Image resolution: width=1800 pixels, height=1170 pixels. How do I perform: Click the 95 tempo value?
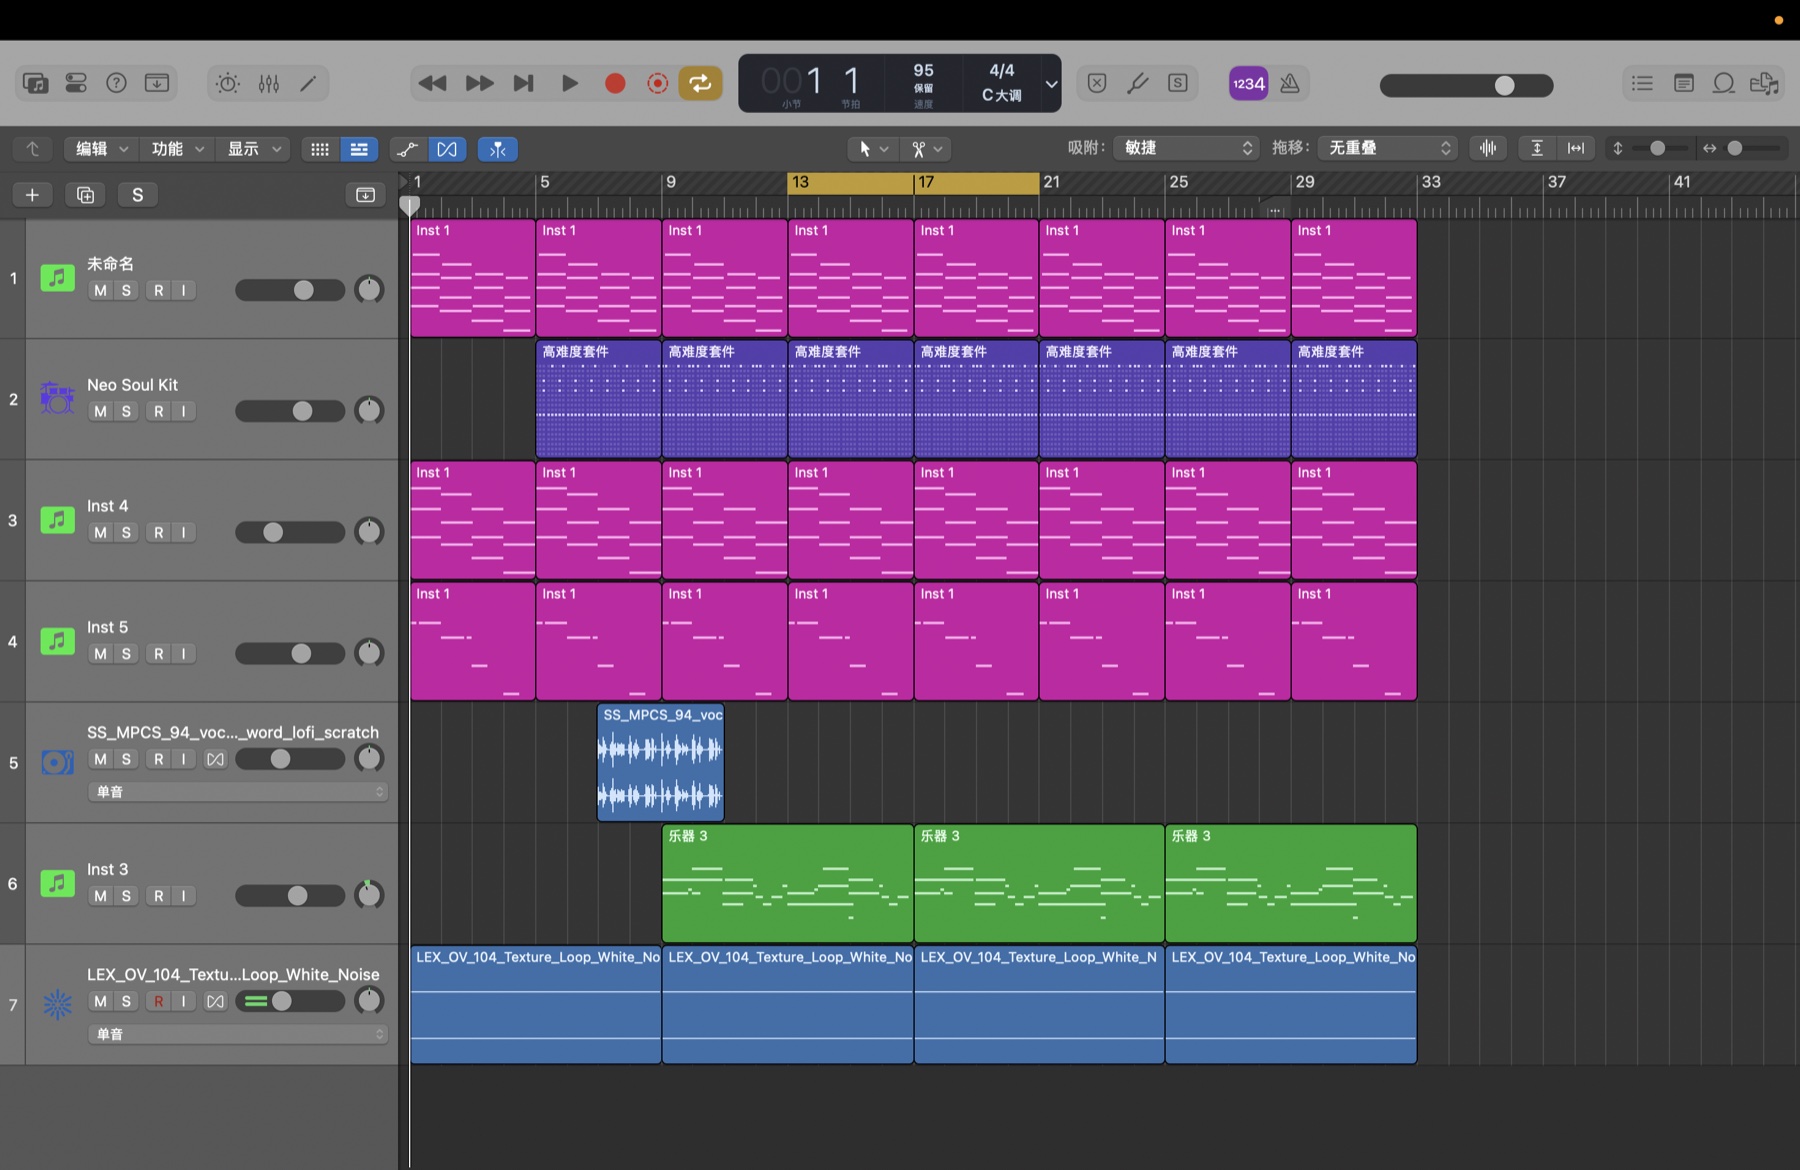[x=923, y=71]
